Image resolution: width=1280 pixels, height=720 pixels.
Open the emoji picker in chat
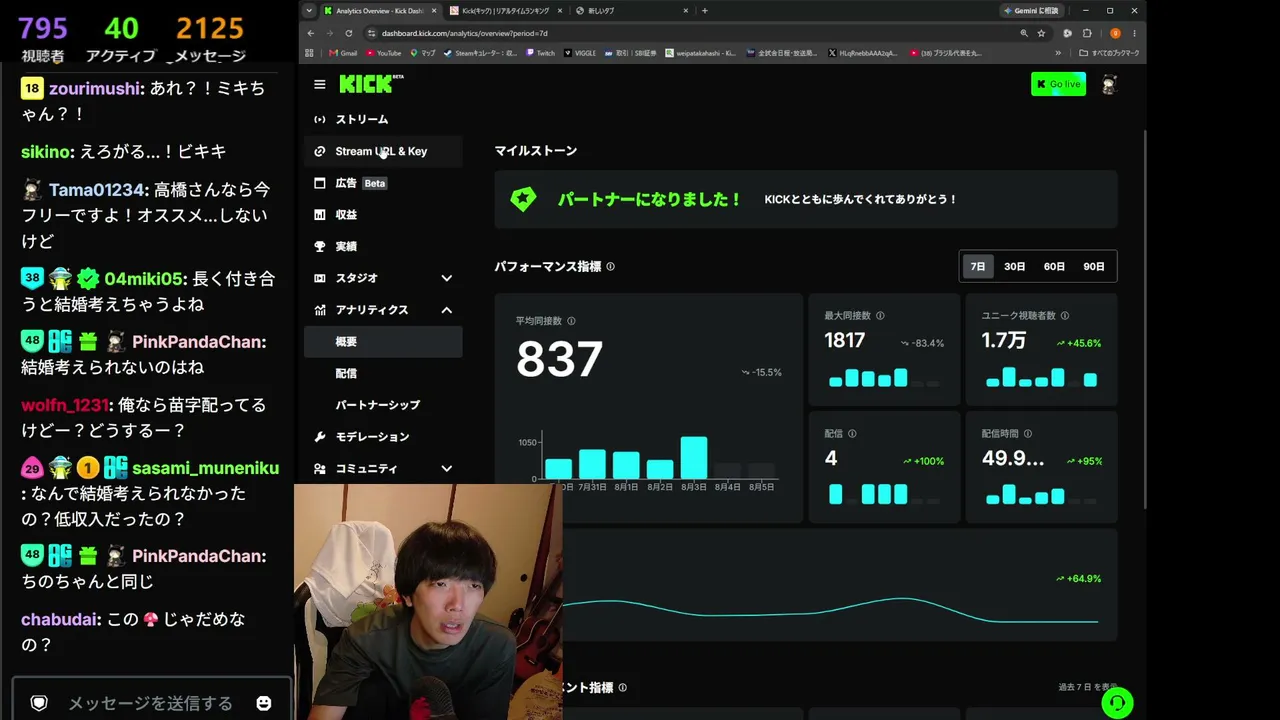[264, 703]
